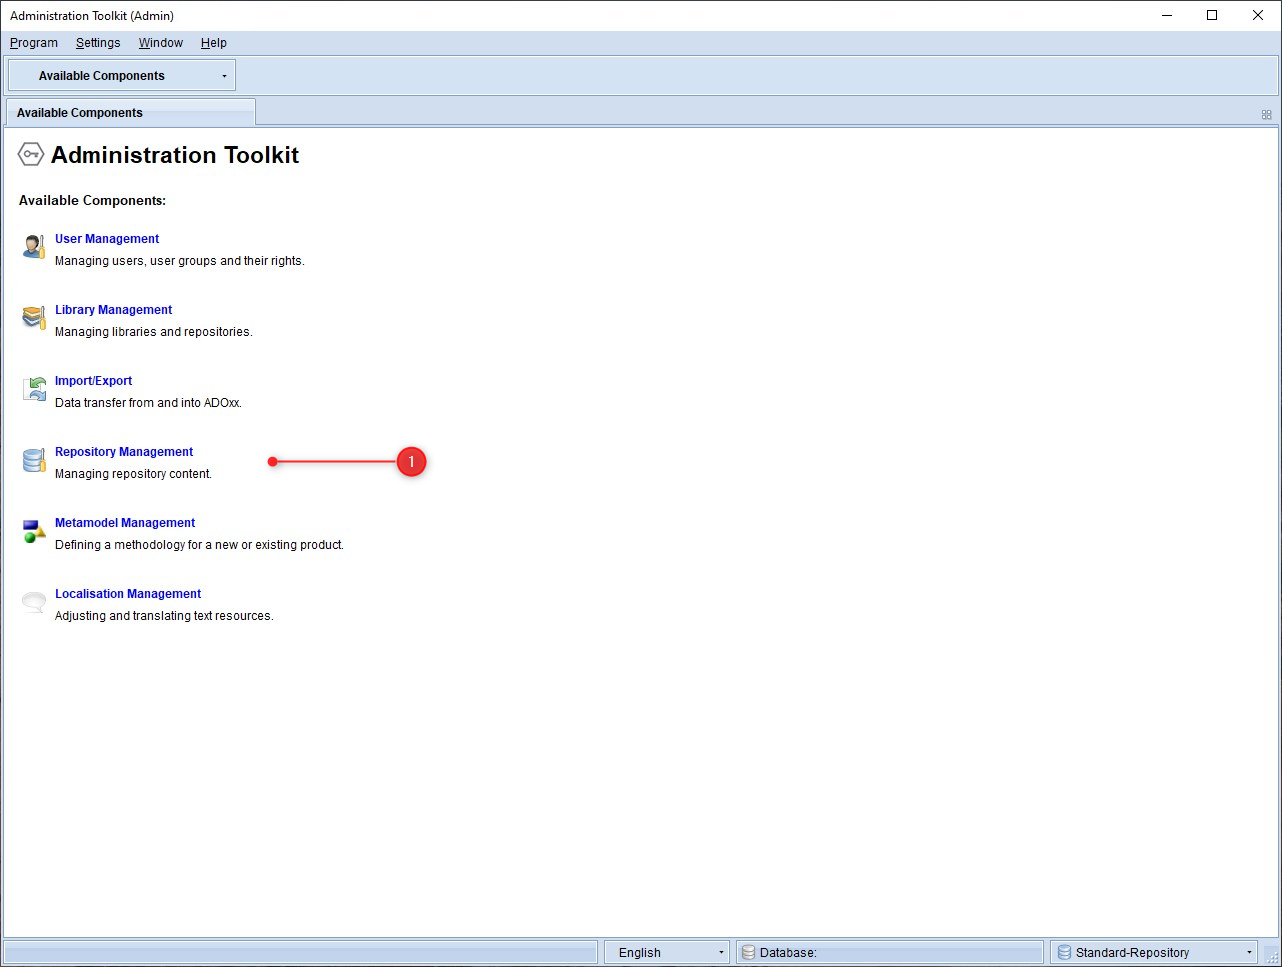1282x967 pixels.
Task: Click 'Managing users, user groups and their rights.'
Action: pos(180,261)
